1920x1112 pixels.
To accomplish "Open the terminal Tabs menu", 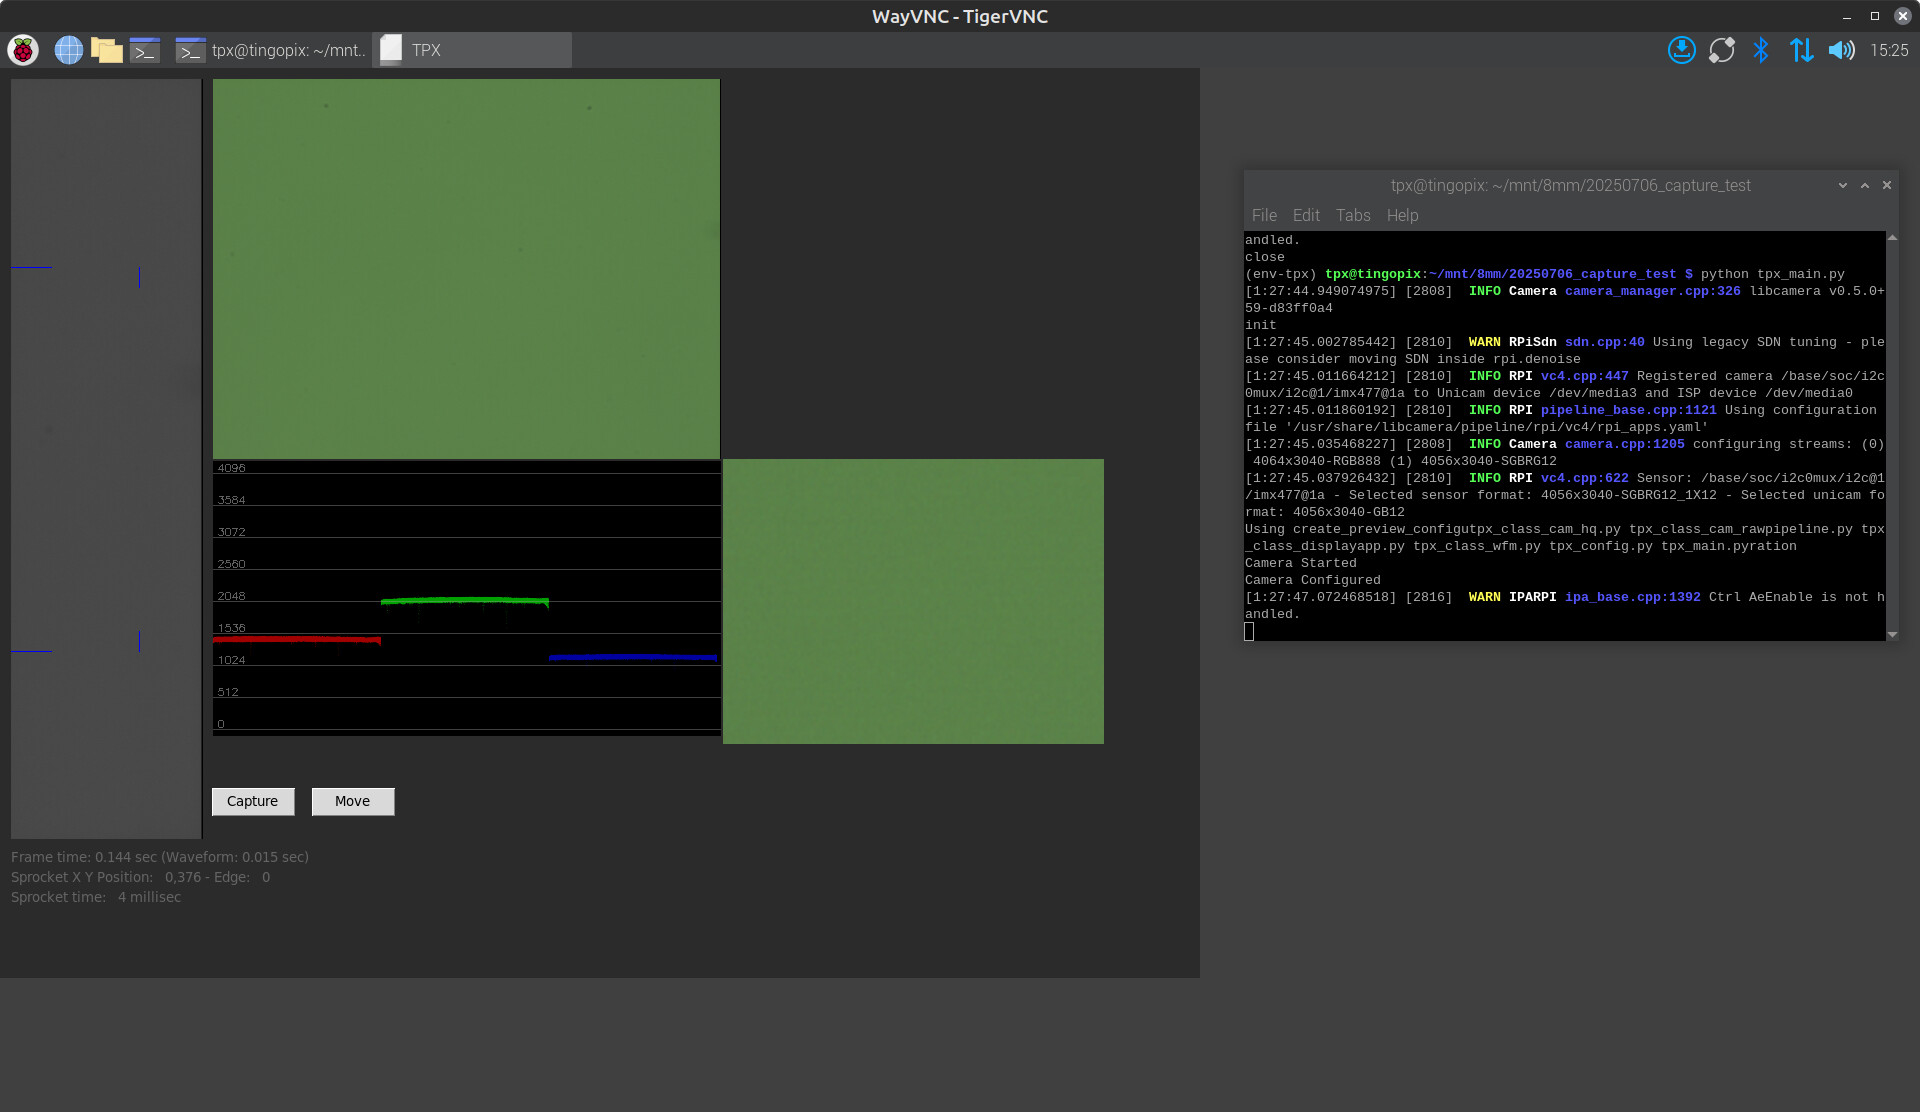I will [x=1352, y=215].
